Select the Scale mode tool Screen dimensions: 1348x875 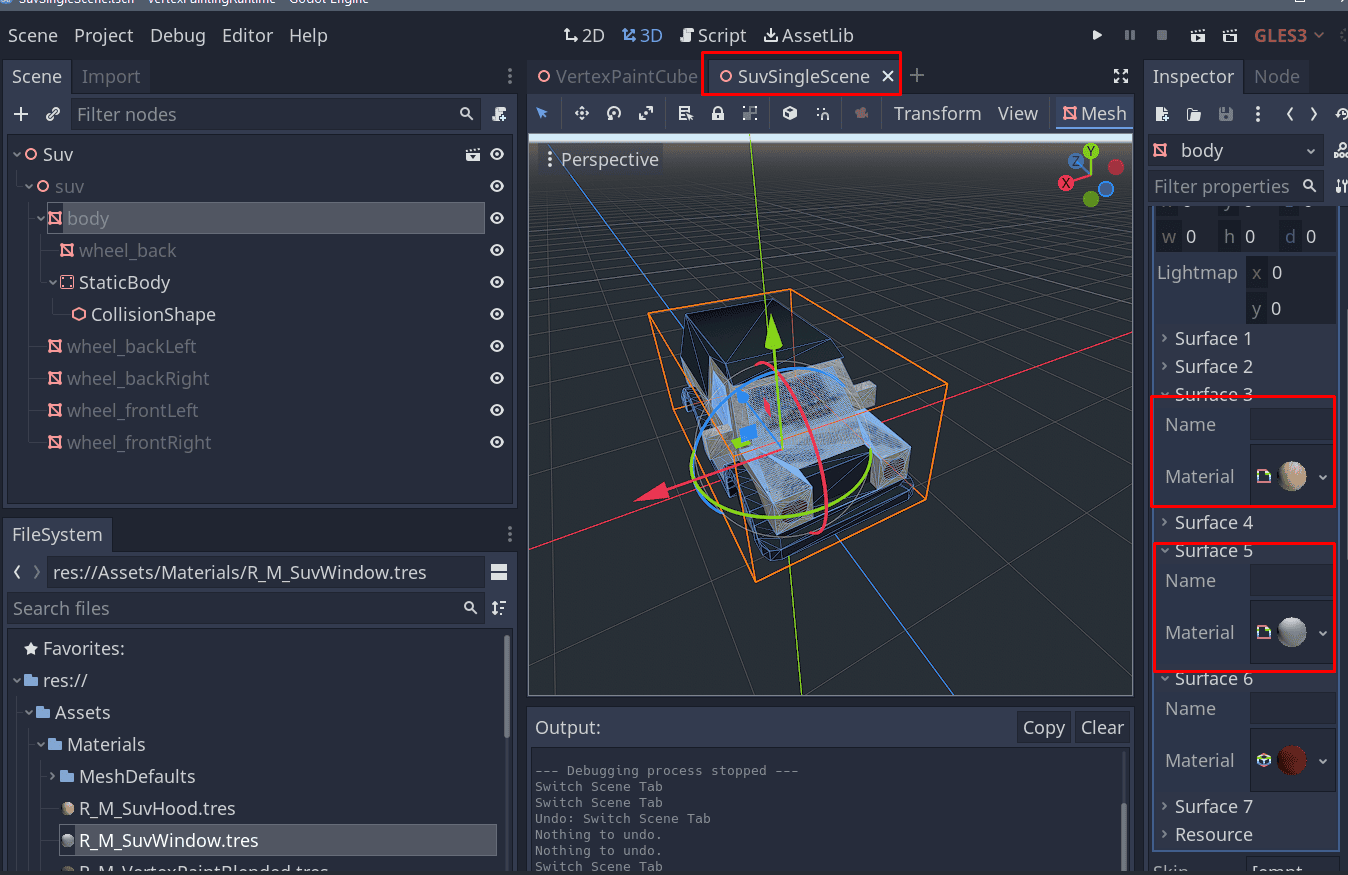pyautogui.click(x=646, y=114)
